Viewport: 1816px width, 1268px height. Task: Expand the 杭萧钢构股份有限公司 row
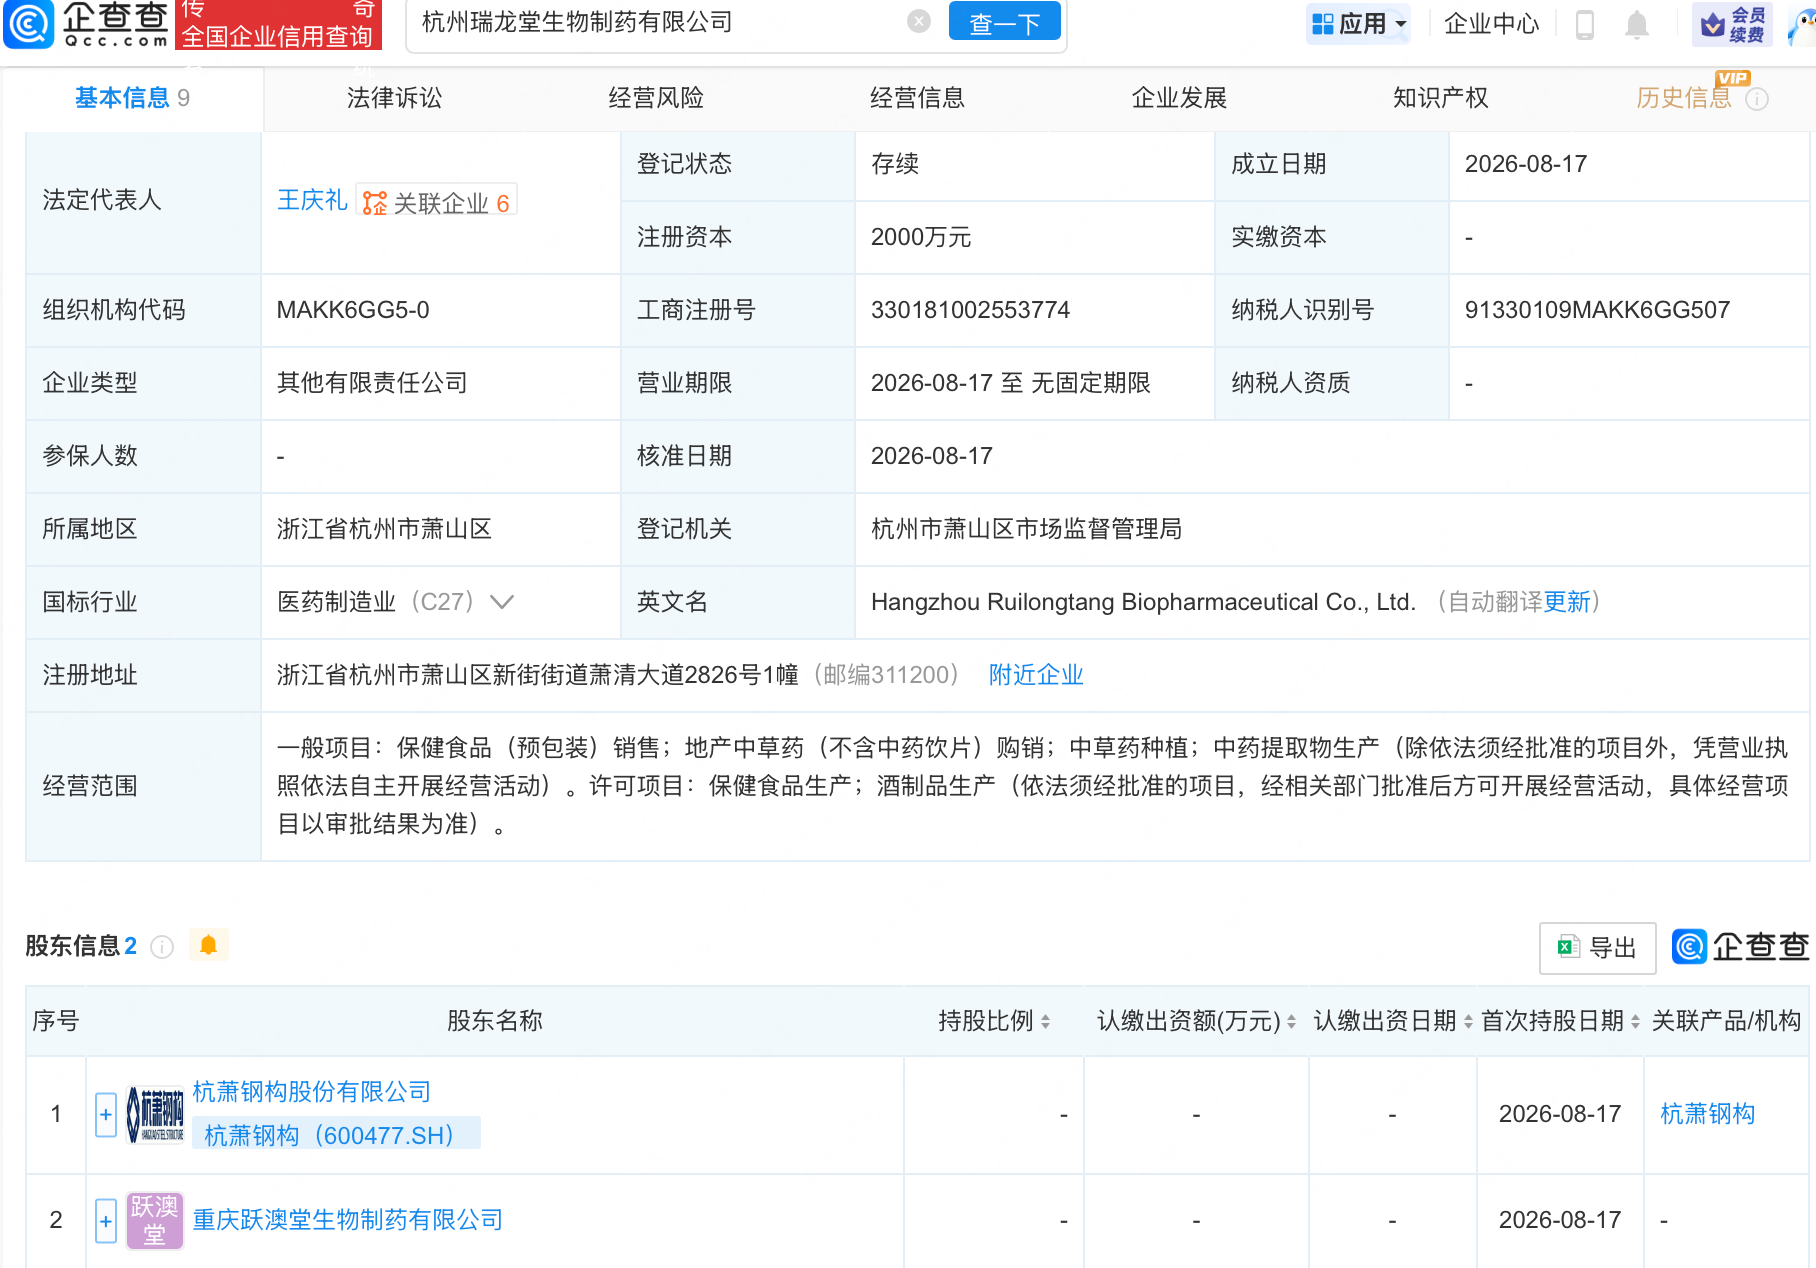coord(106,1115)
